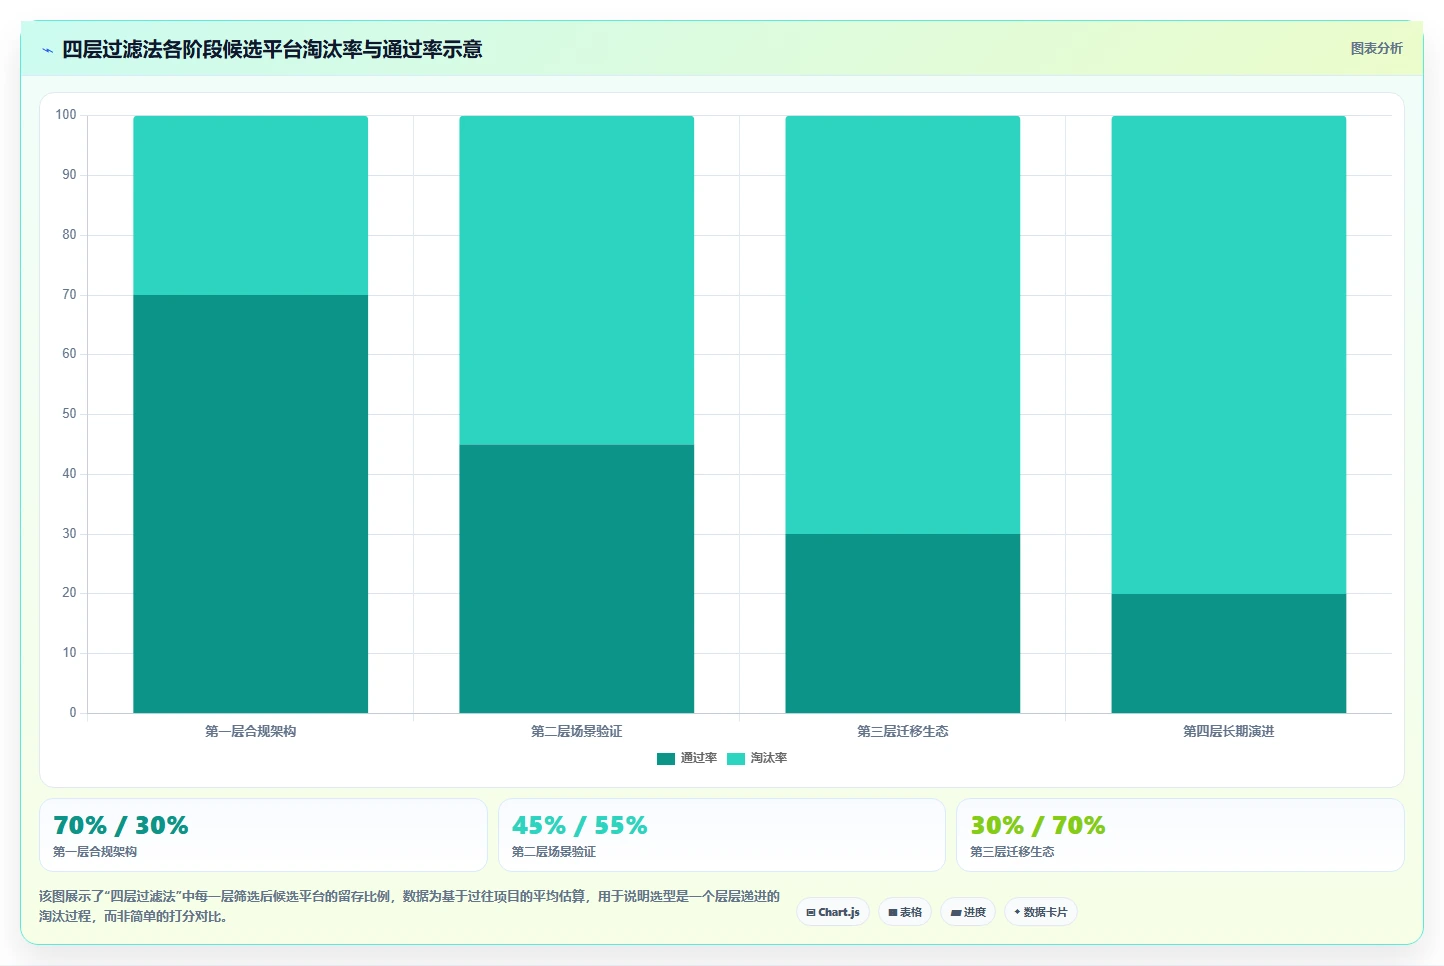The image size is (1444, 966).
Task: Toggle the 通过率 legend swatch
Action: click(666, 758)
